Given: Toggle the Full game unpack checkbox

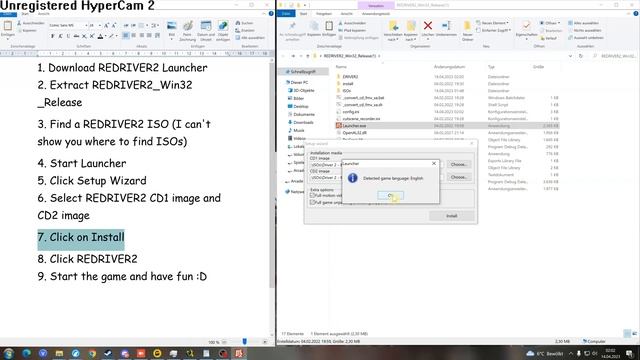Looking at the screenshot, I should click(x=312, y=202).
